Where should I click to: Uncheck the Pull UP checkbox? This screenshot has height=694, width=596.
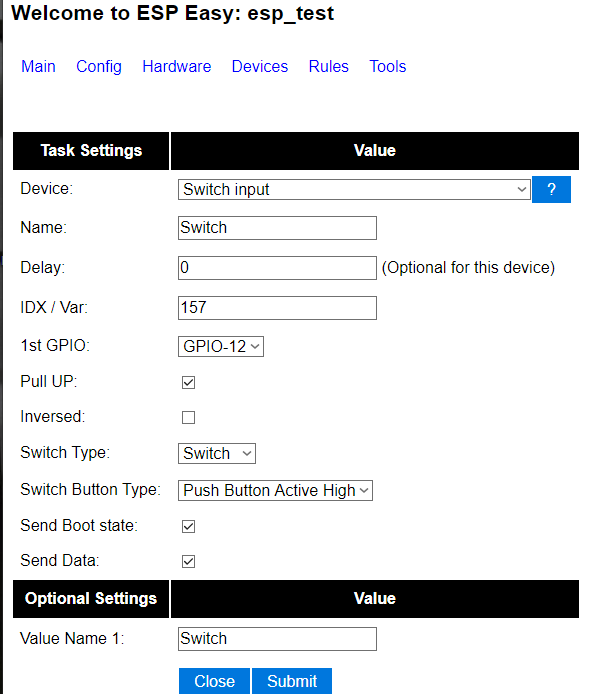pos(188,382)
